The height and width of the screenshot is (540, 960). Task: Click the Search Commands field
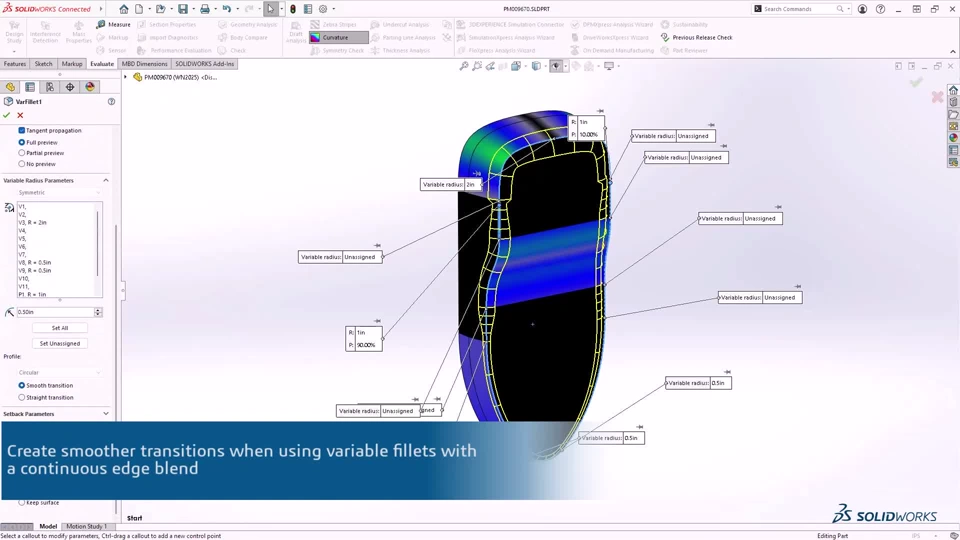point(801,9)
